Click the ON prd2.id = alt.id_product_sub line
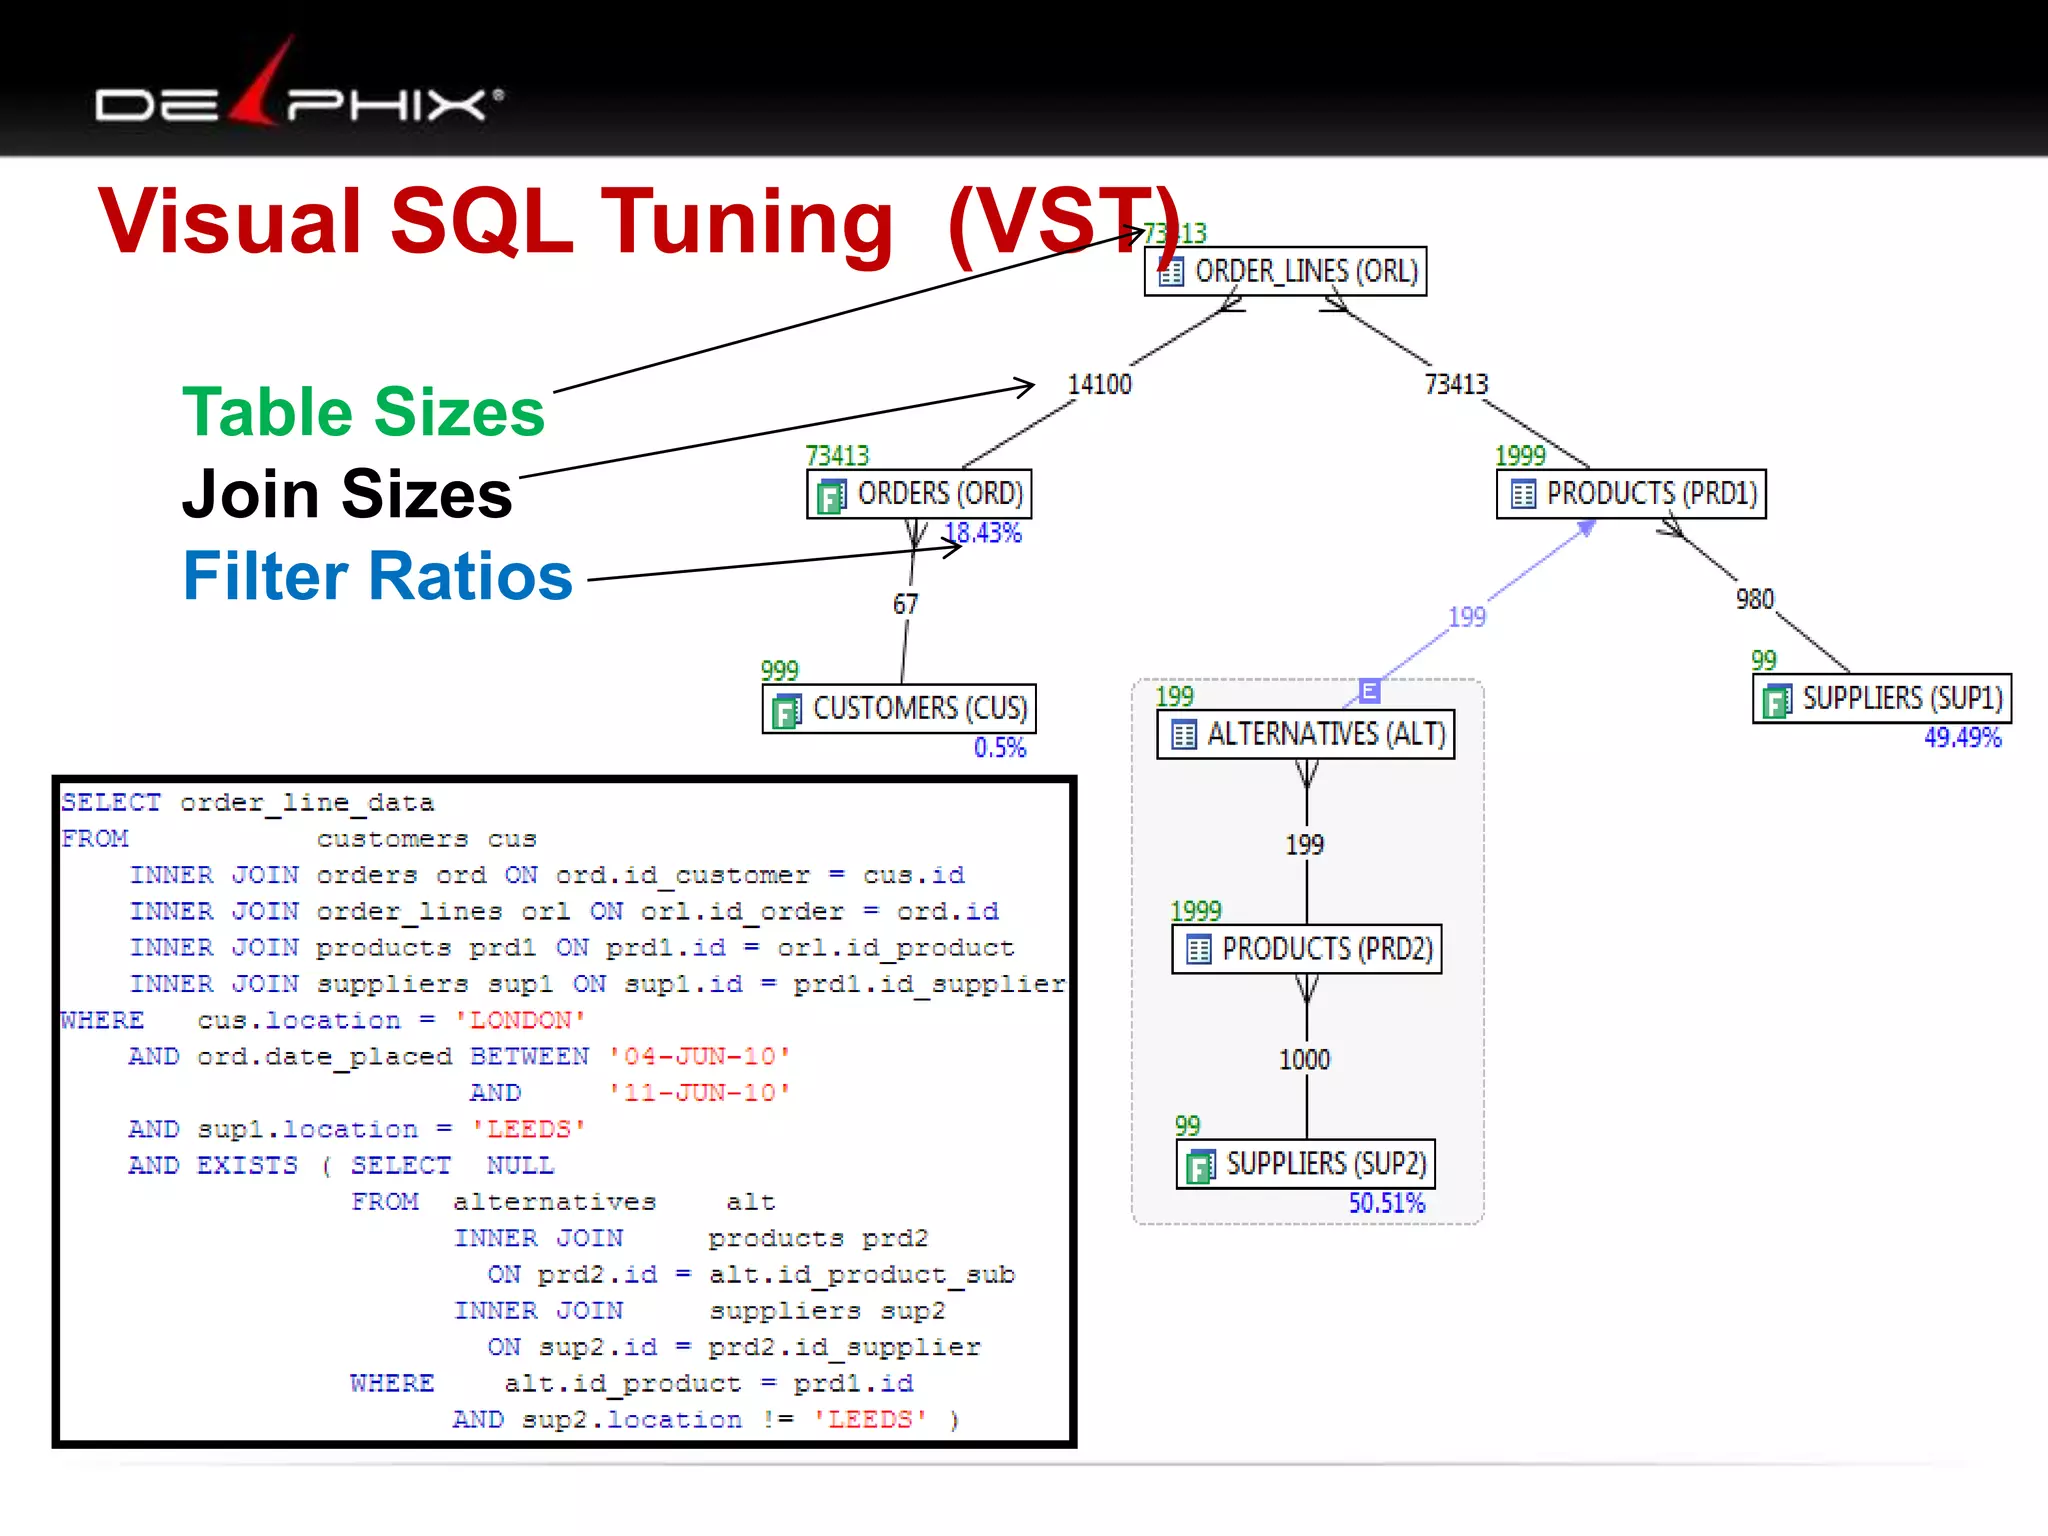 coord(751,1275)
